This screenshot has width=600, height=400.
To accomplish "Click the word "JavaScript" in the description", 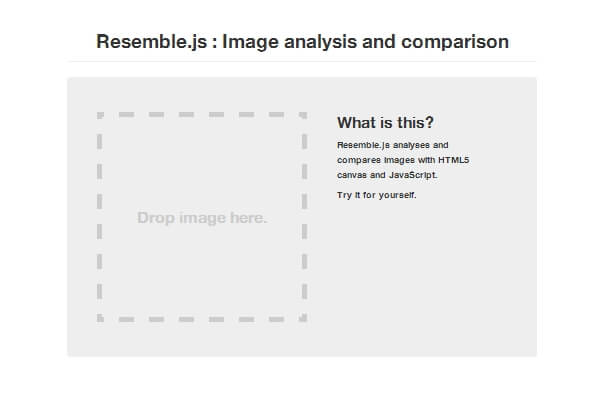I will [413, 175].
